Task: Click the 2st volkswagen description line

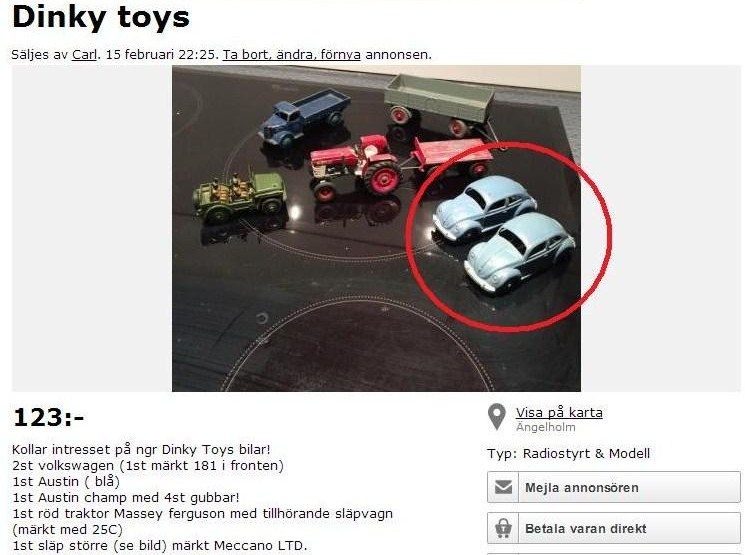Action: 148,465
